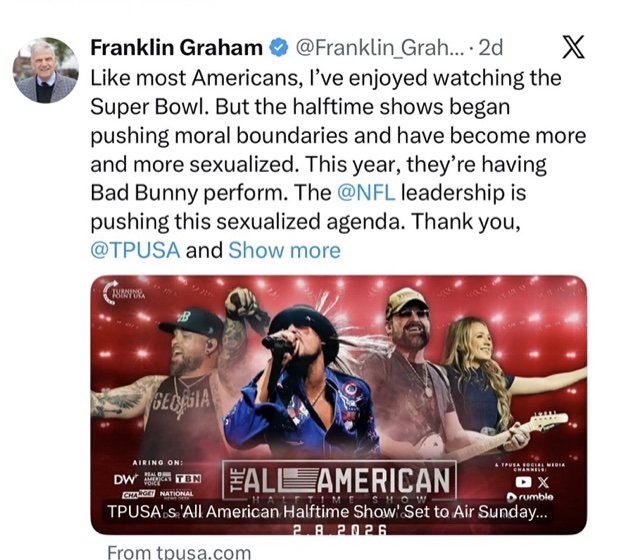624x560 pixels.
Task: Click the From tpusa.com source label
Action: pos(178,551)
